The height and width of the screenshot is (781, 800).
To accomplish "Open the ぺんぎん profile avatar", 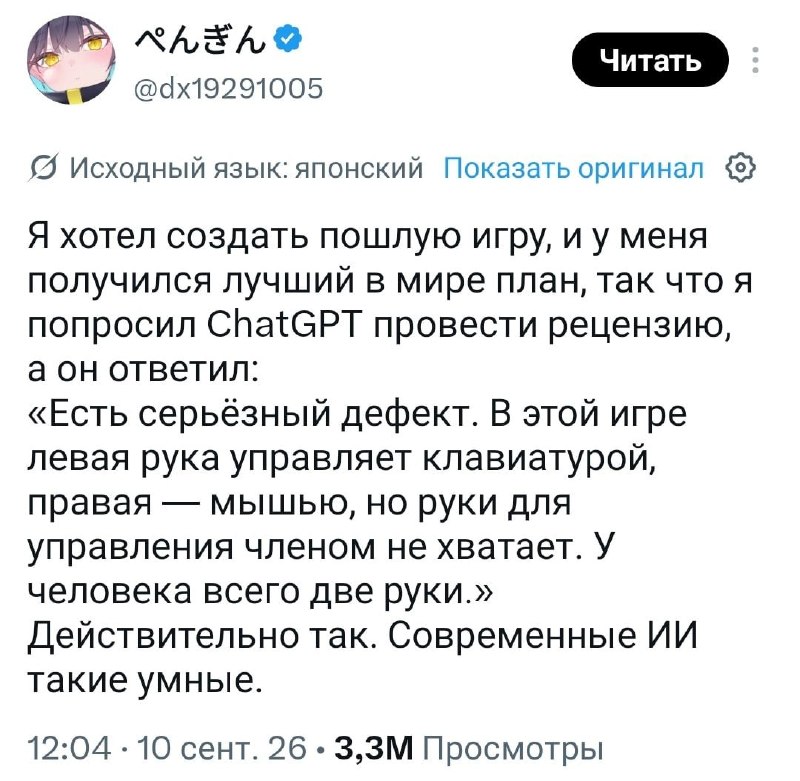I will (71, 59).
